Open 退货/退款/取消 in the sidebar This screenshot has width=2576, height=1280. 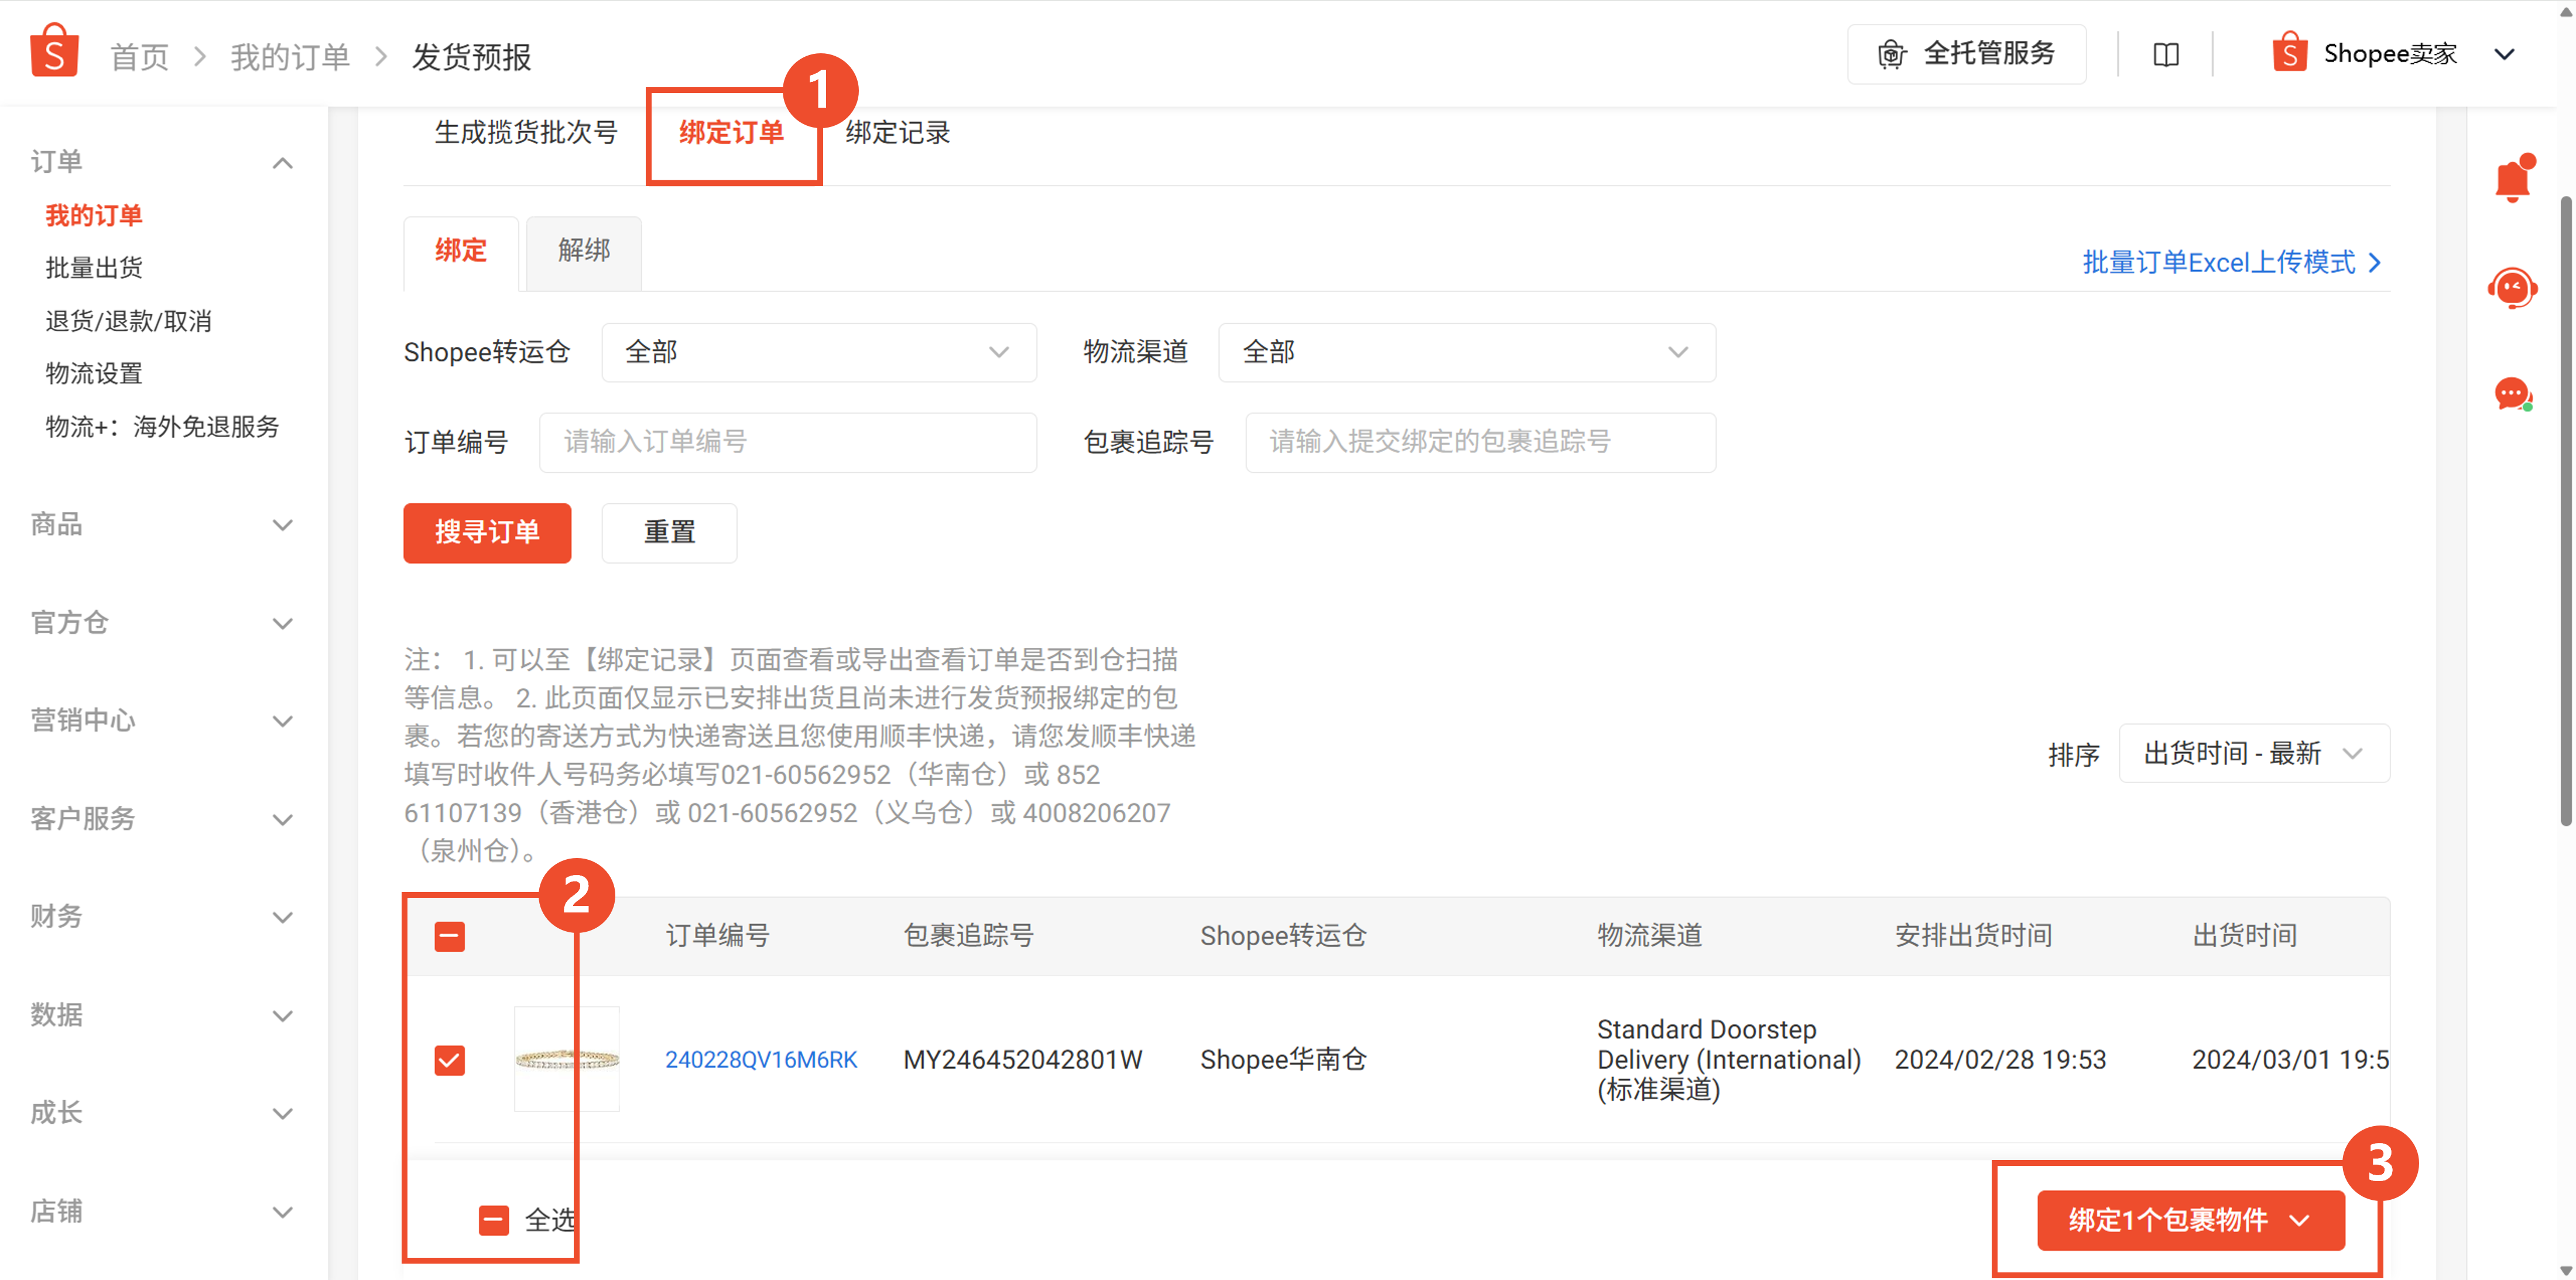coord(129,321)
